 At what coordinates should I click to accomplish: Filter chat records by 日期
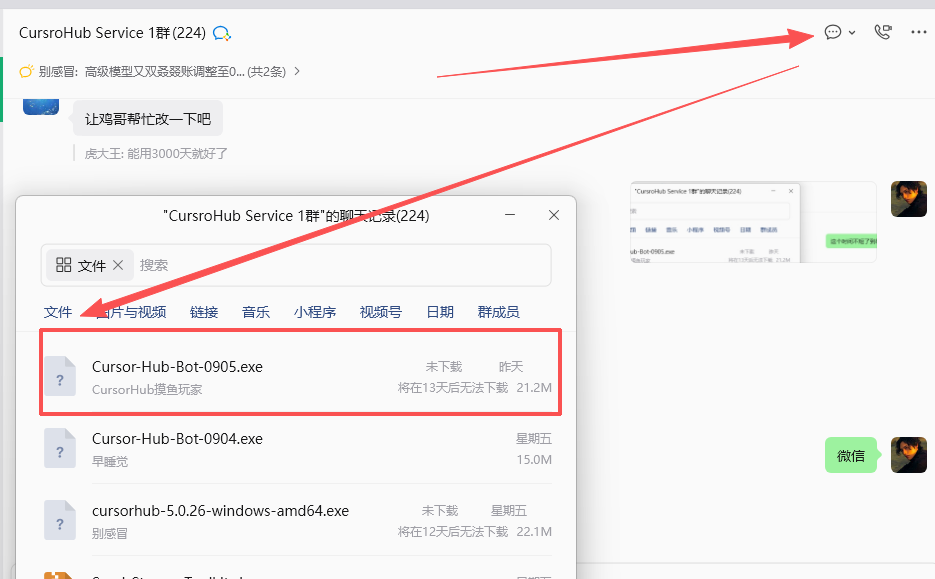point(440,312)
